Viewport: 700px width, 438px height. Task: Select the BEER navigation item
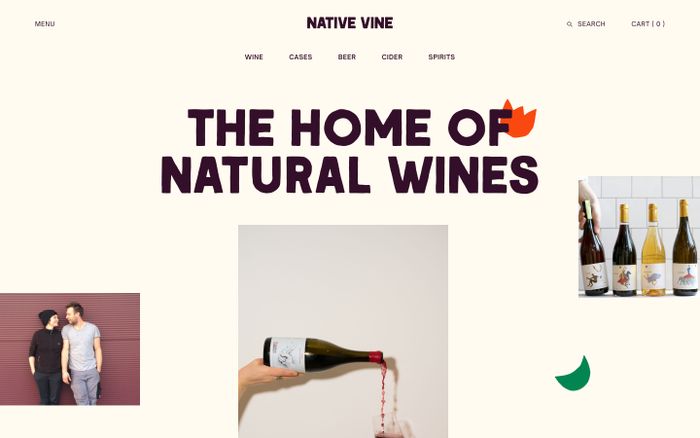tap(347, 57)
